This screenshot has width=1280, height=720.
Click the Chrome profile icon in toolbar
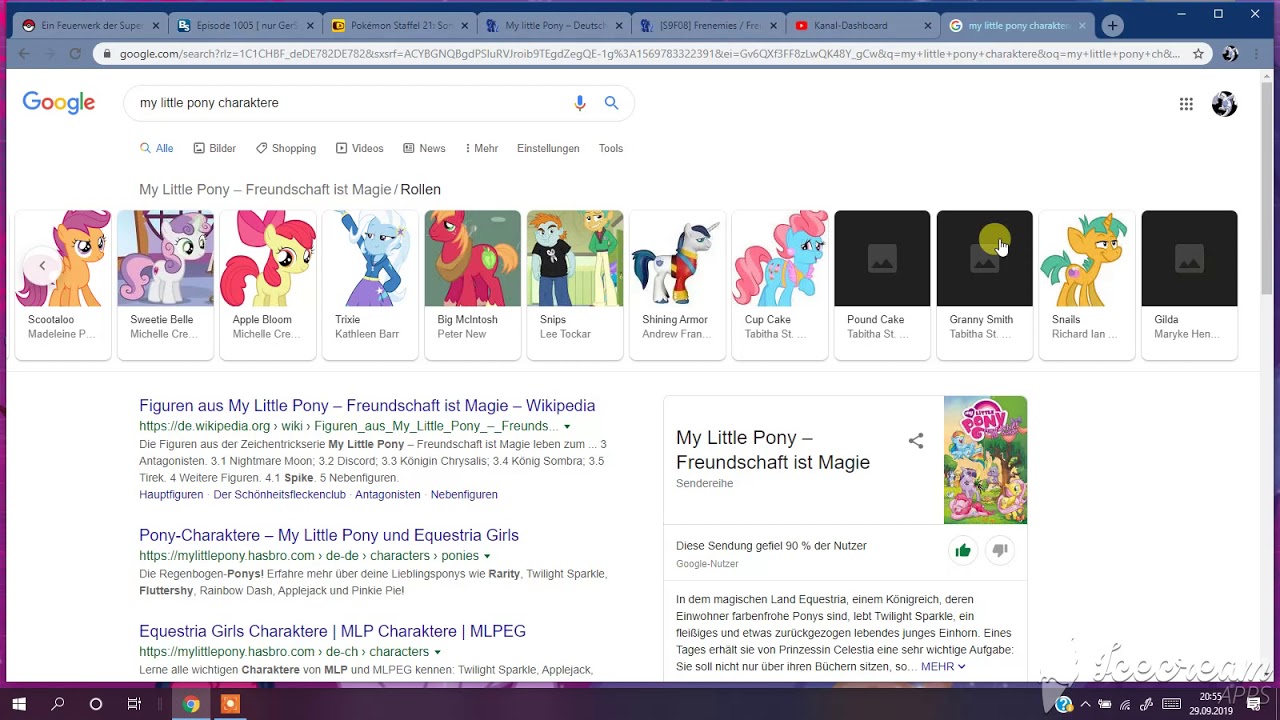point(1230,54)
